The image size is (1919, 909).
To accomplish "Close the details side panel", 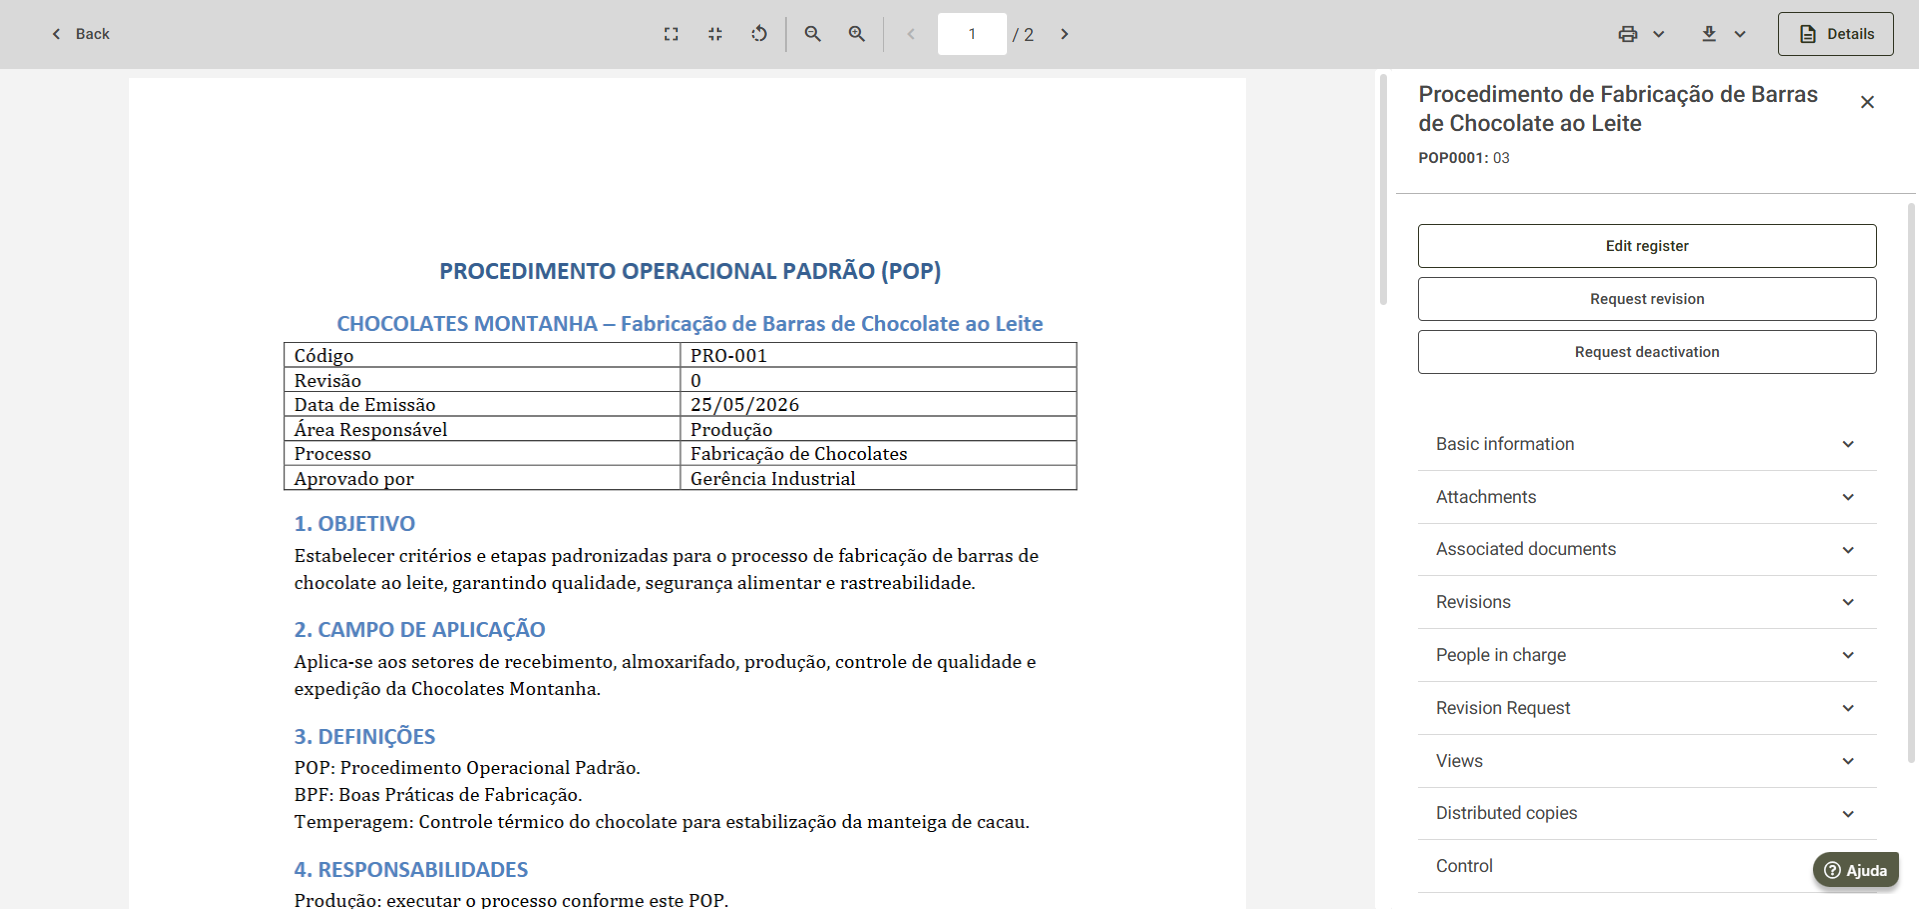I will [x=1867, y=102].
